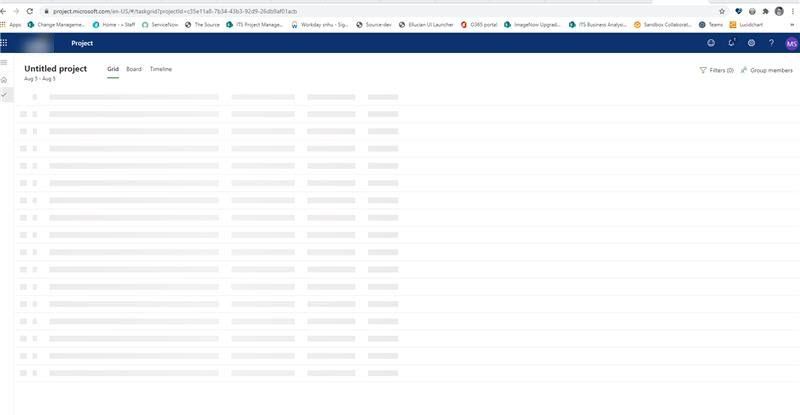Screen dimensions: 800x415
Task: Open the Office app launcher waffle
Action: [x=4, y=43]
